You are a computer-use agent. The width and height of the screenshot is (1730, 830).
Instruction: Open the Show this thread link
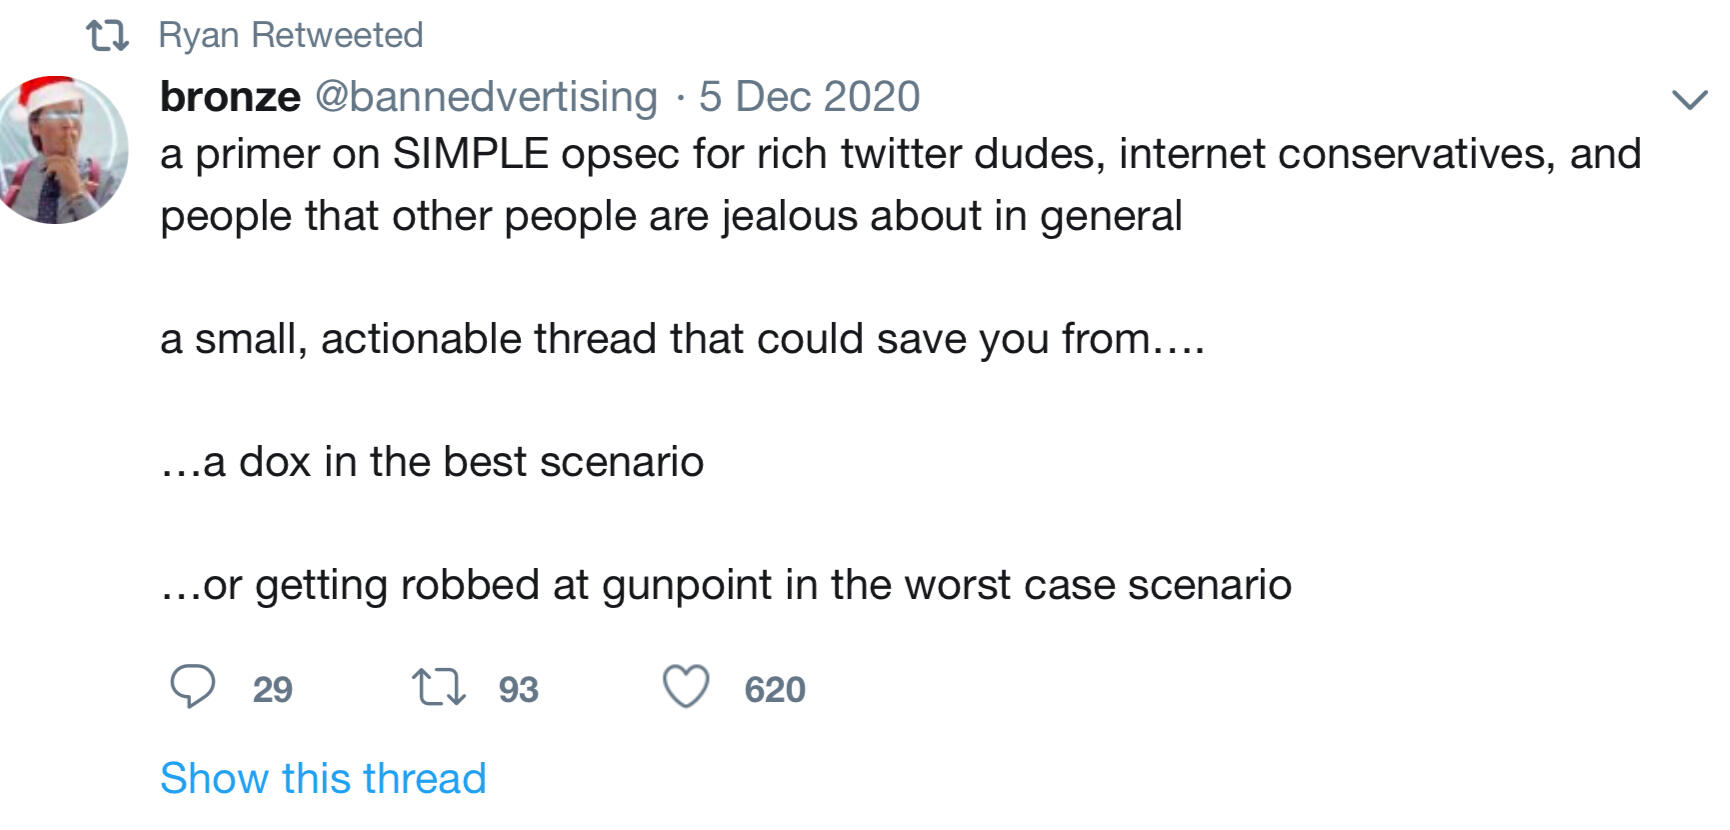(323, 778)
